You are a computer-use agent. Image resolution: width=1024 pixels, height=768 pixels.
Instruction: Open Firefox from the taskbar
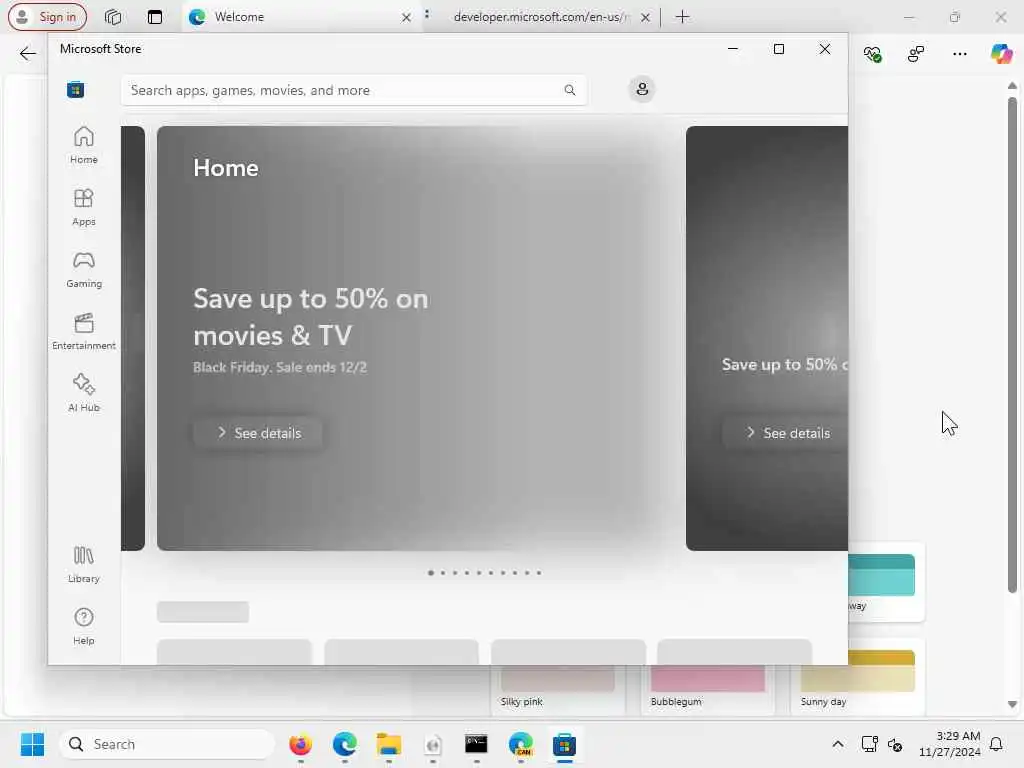[x=300, y=744]
